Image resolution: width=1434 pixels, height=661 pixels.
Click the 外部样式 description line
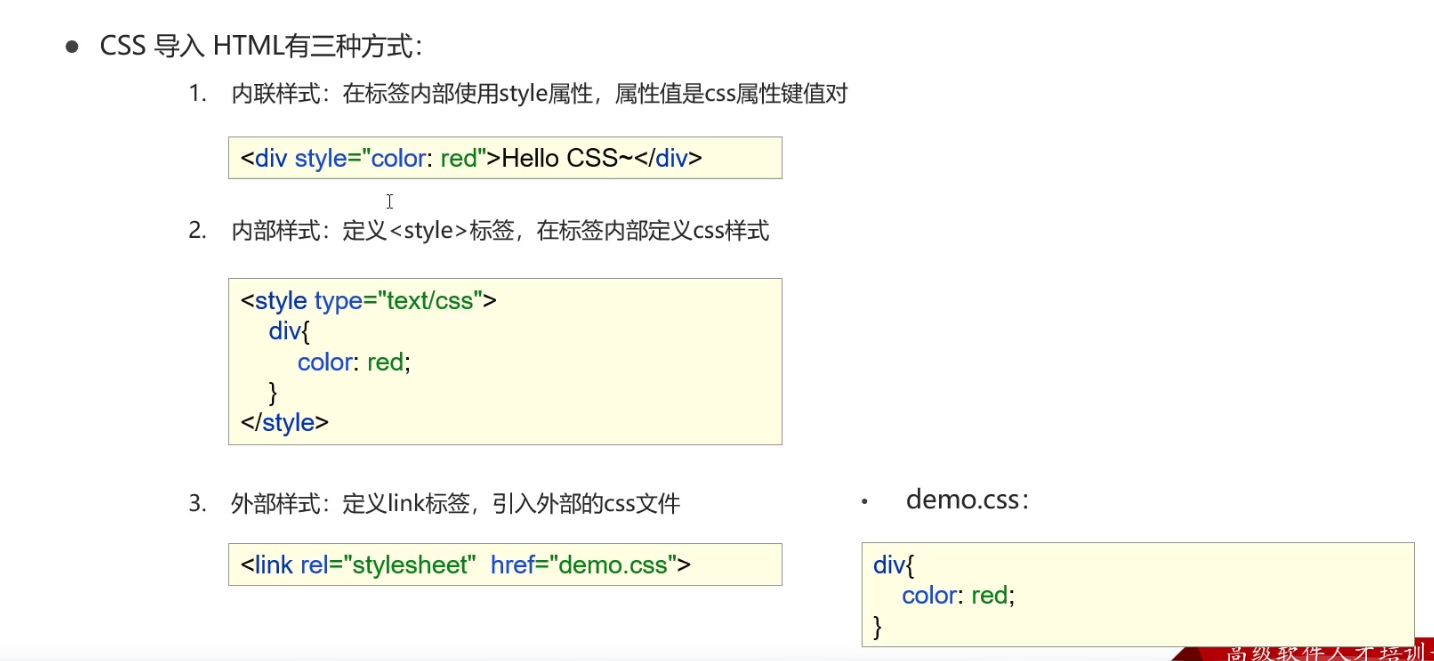click(x=455, y=504)
